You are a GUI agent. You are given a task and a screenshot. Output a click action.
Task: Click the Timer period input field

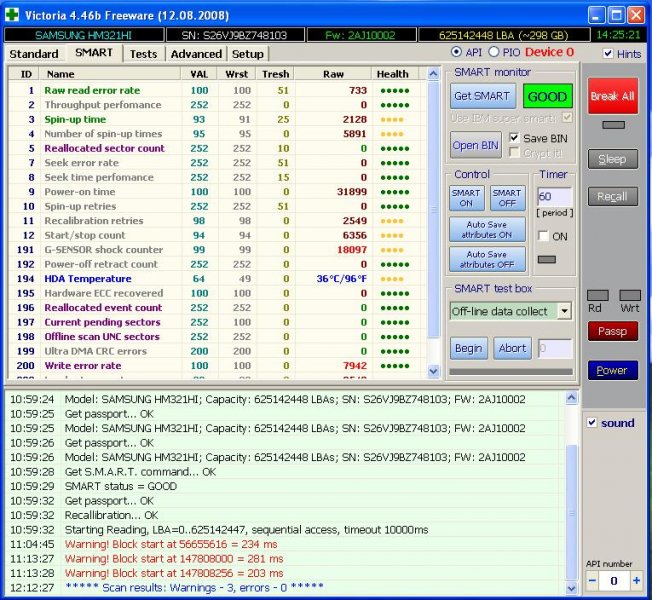[x=555, y=197]
